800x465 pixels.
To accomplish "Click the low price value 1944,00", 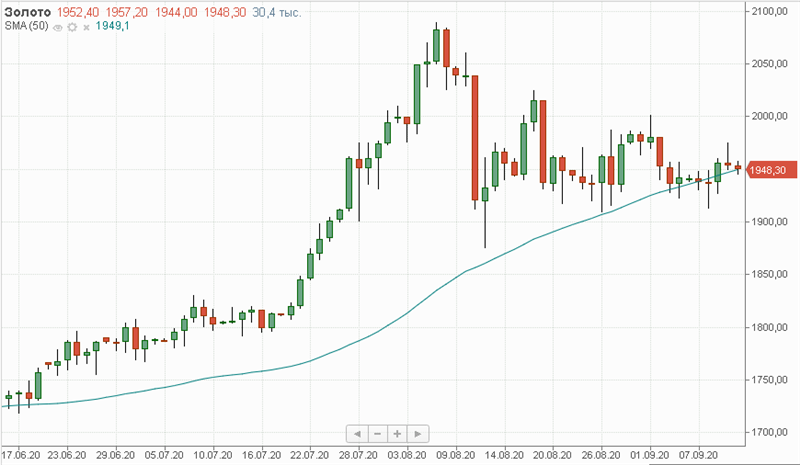I will pyautogui.click(x=176, y=12).
